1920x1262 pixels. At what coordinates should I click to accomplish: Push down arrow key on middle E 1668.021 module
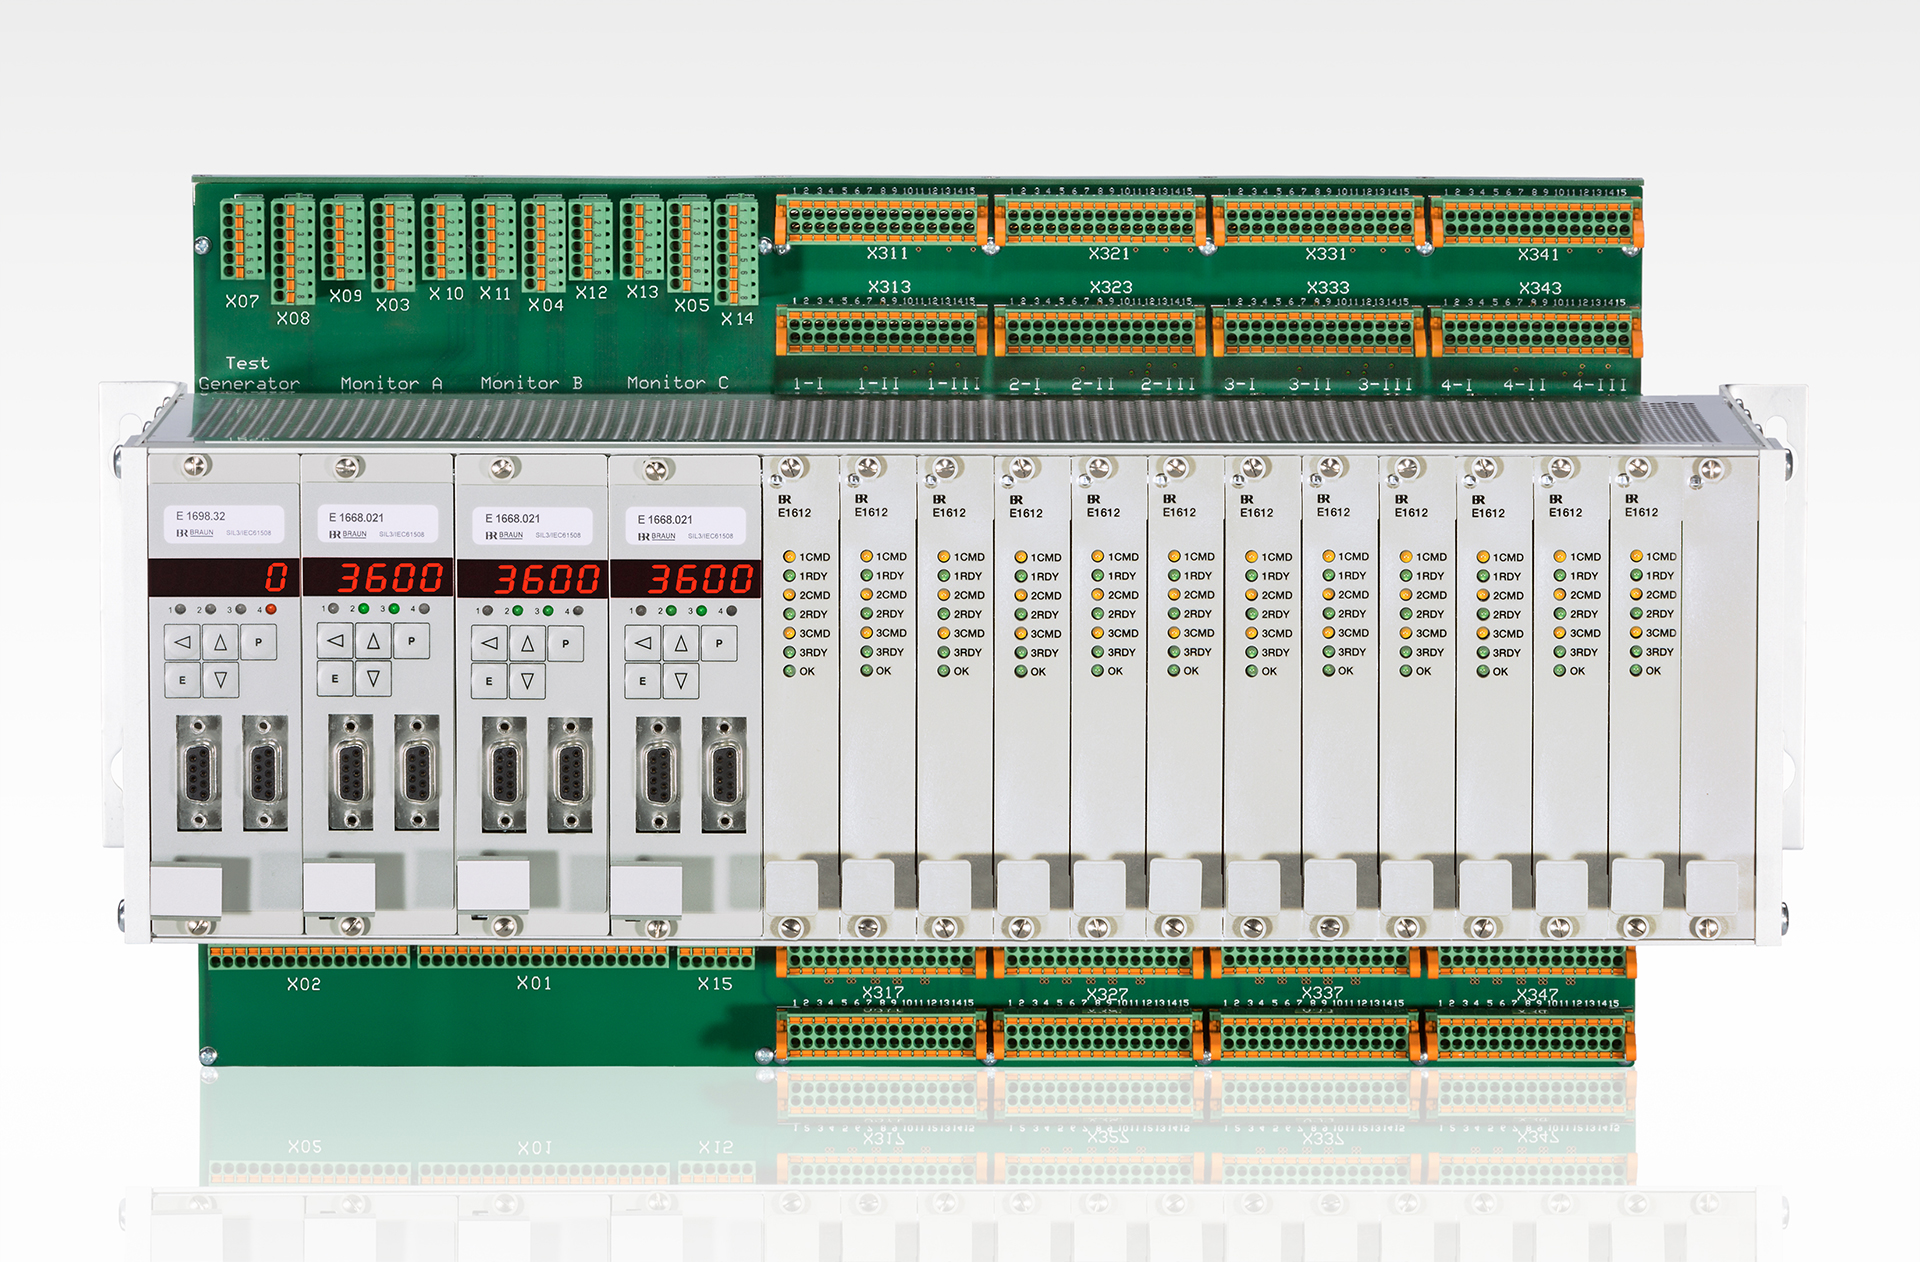(527, 681)
